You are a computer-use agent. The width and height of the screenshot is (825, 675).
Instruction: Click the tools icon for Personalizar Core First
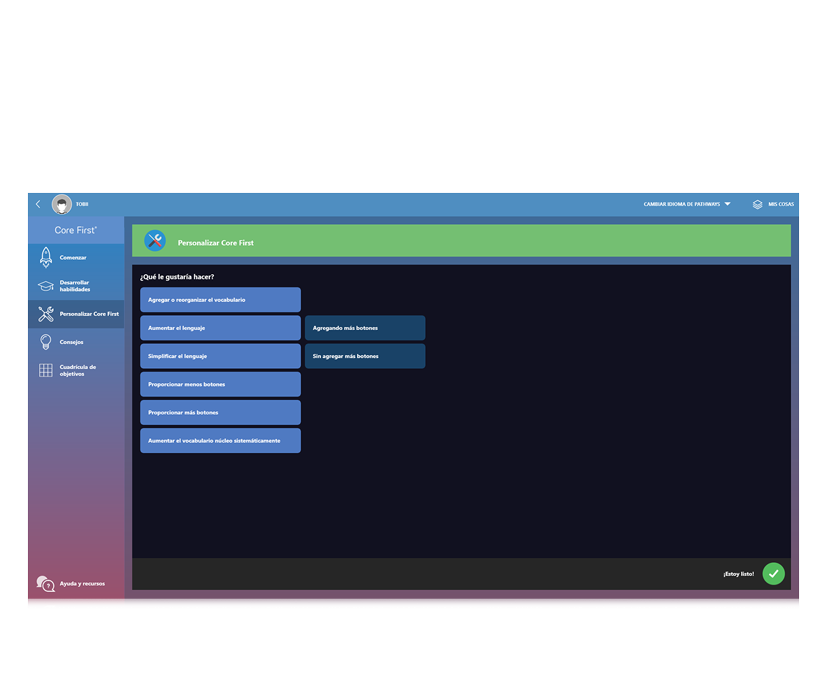pyautogui.click(x=45, y=313)
